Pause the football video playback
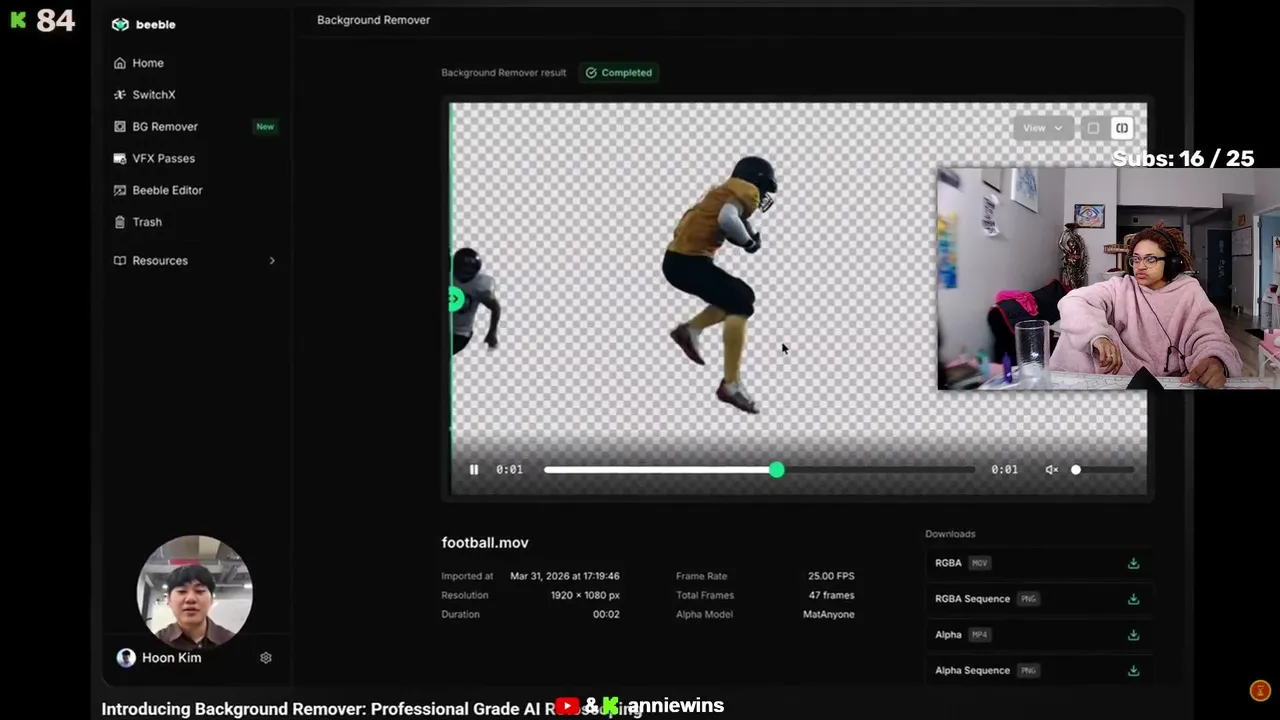The image size is (1280, 720). (474, 469)
